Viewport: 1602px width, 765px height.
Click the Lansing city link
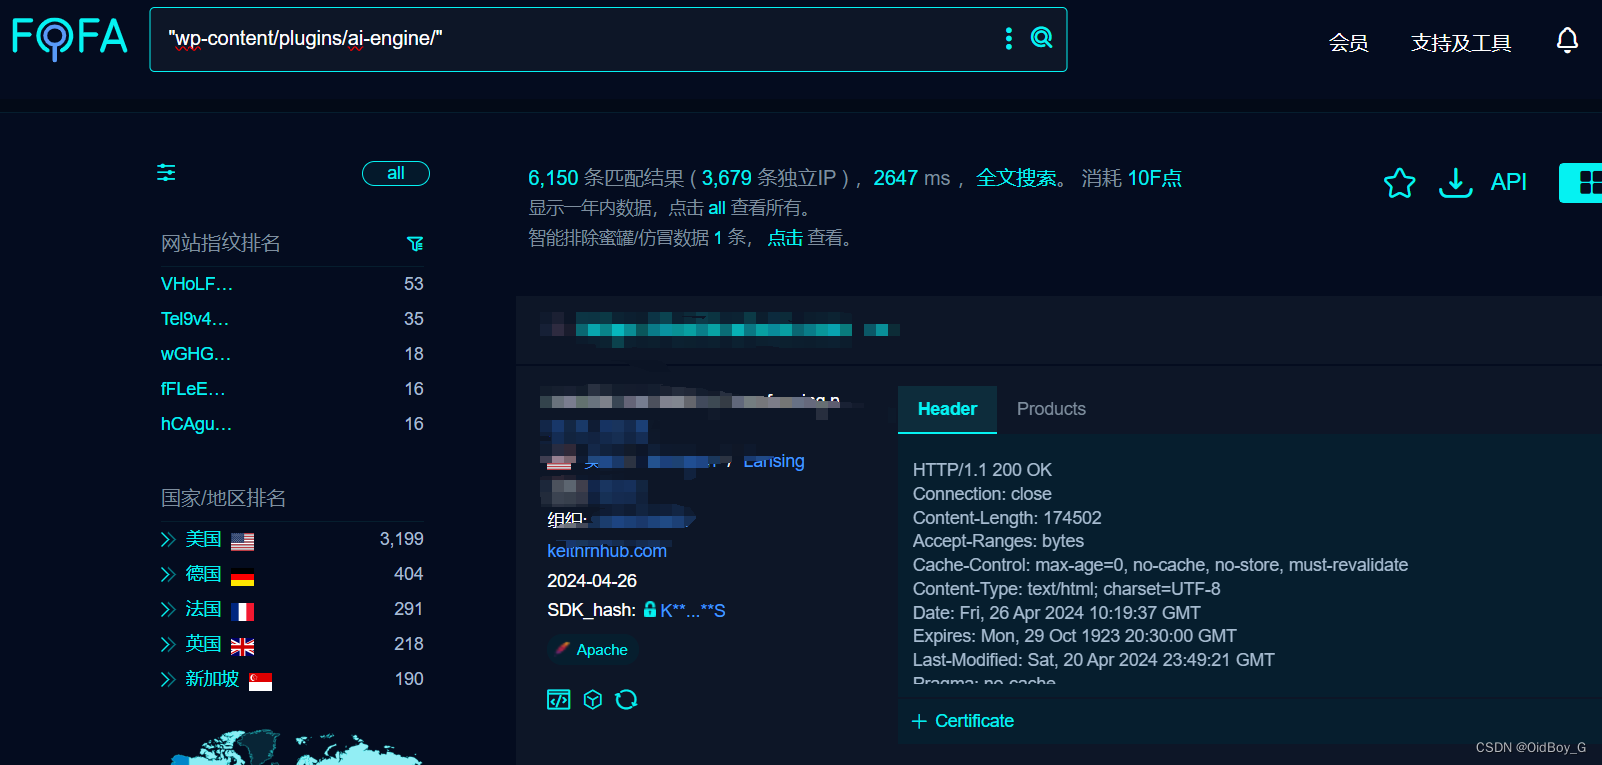(x=774, y=461)
